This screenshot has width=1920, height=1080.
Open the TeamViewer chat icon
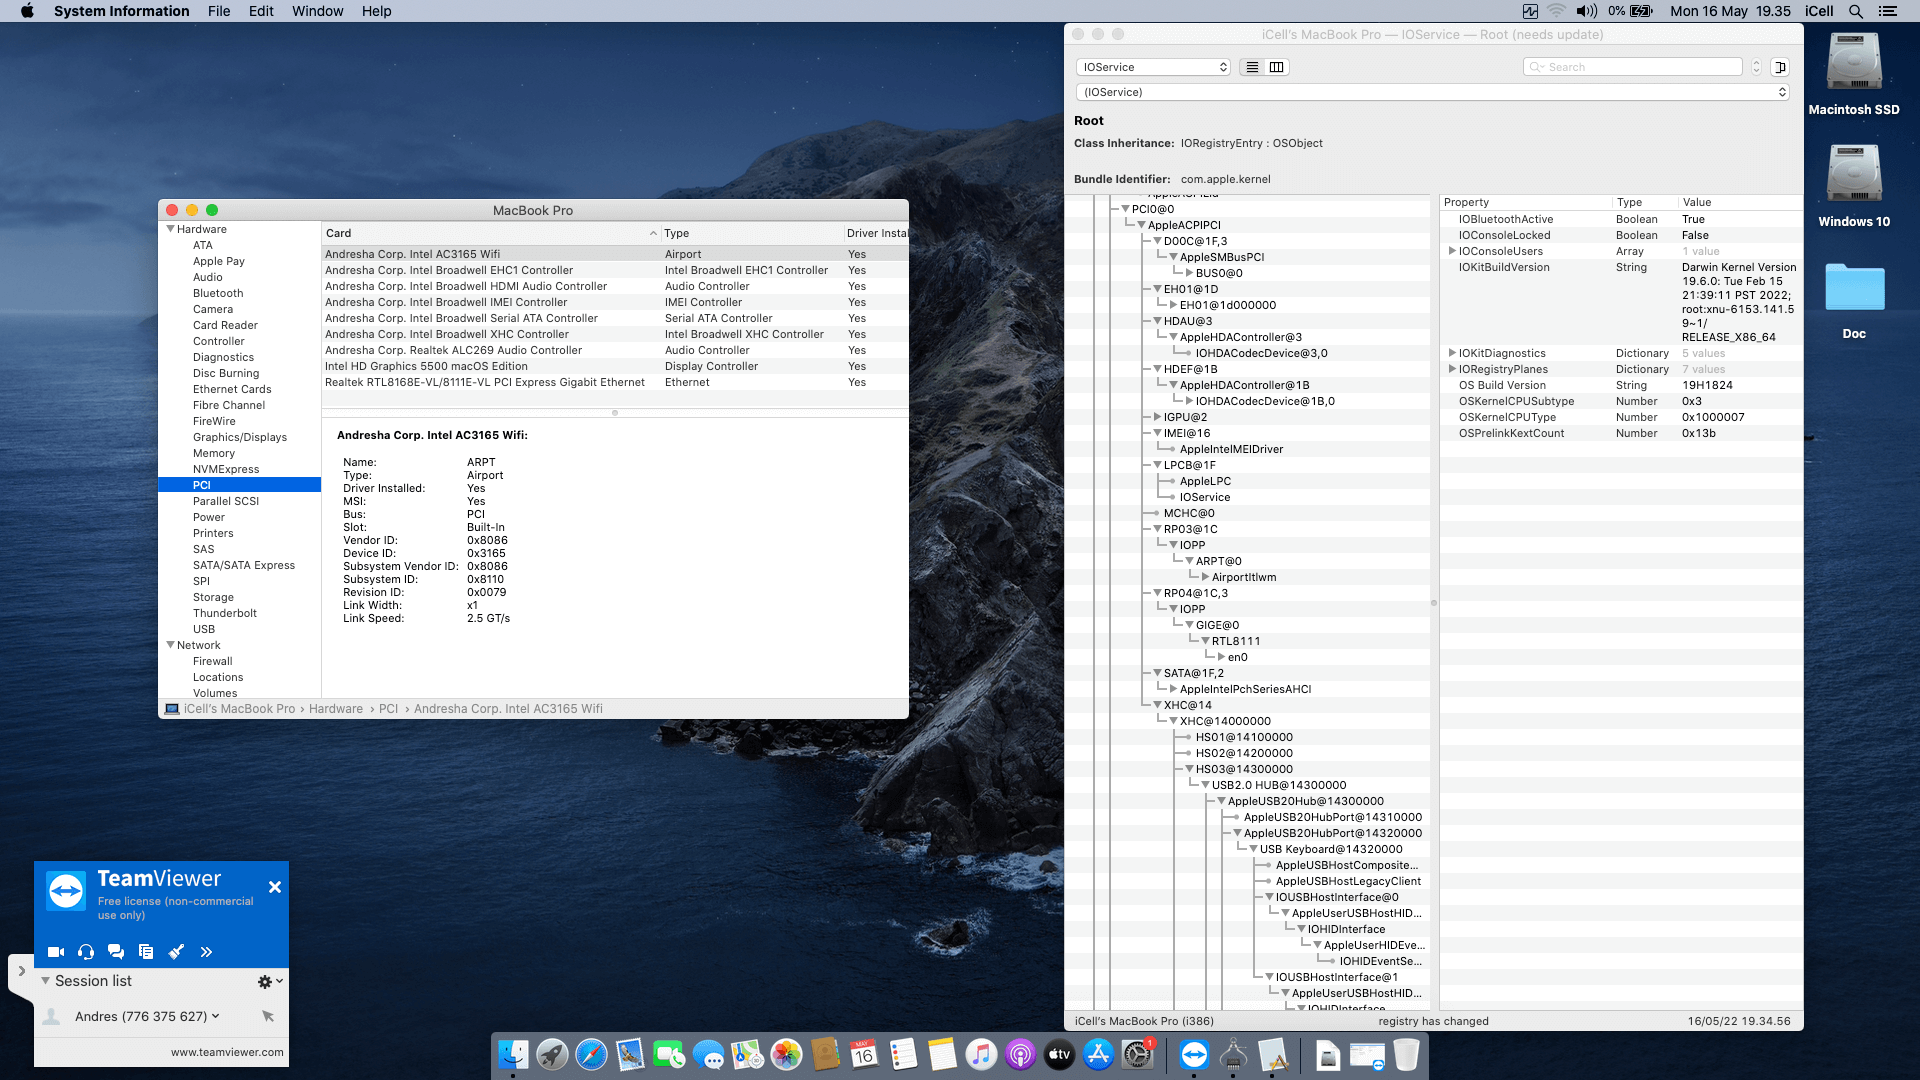pyautogui.click(x=116, y=951)
